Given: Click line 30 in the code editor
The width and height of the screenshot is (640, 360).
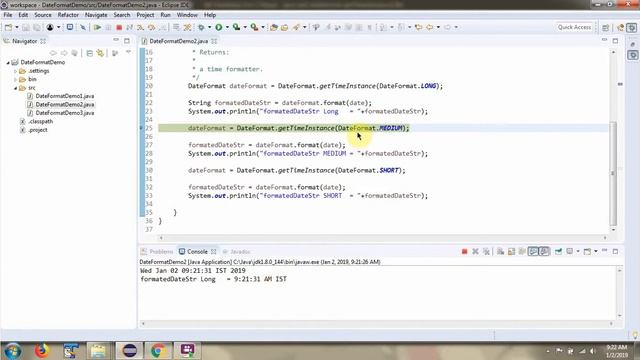Looking at the screenshot, I should point(297,171).
